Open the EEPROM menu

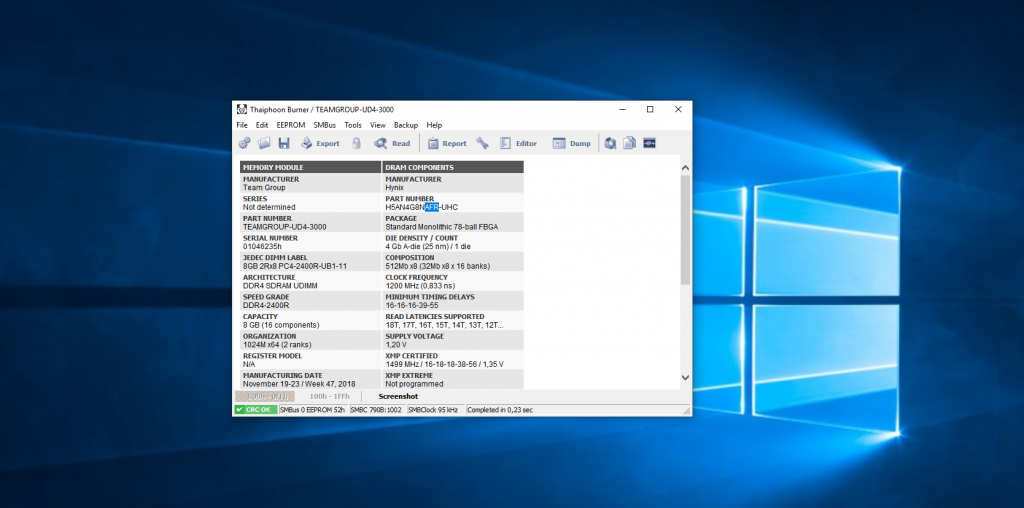(x=291, y=125)
